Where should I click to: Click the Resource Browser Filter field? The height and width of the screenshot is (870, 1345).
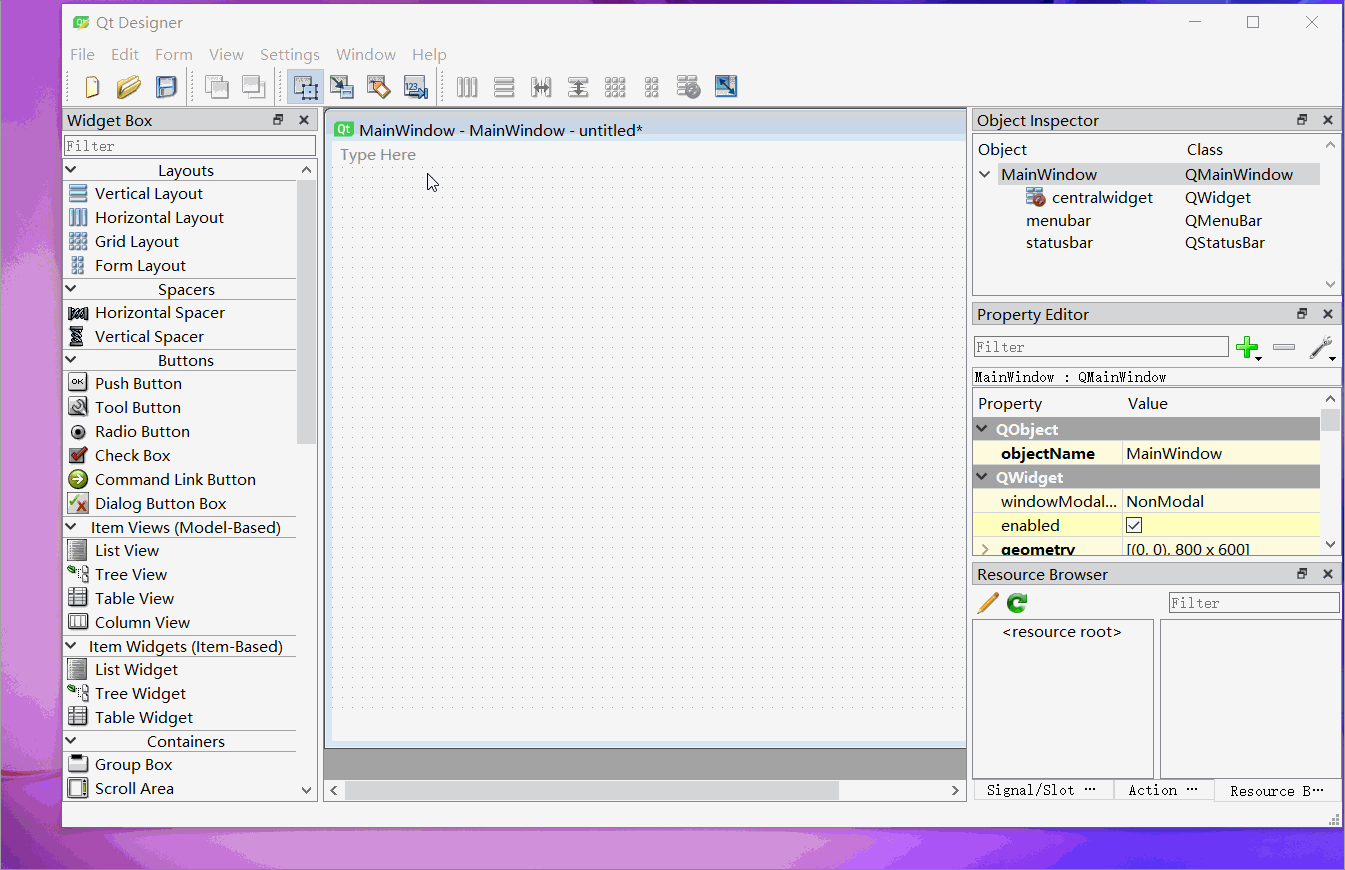[1254, 603]
